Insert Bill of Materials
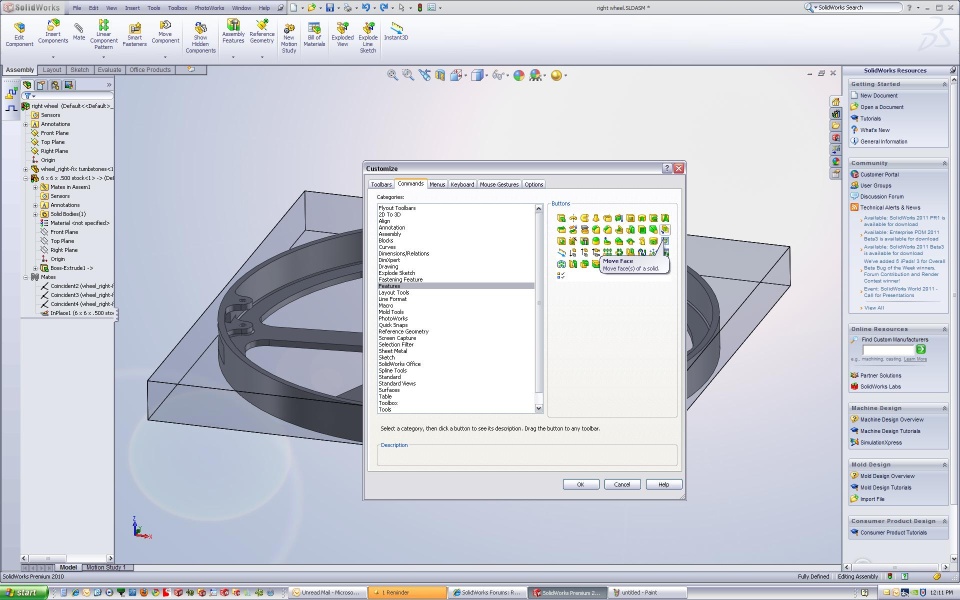Screen dimensions: 960x600 click(x=314, y=35)
